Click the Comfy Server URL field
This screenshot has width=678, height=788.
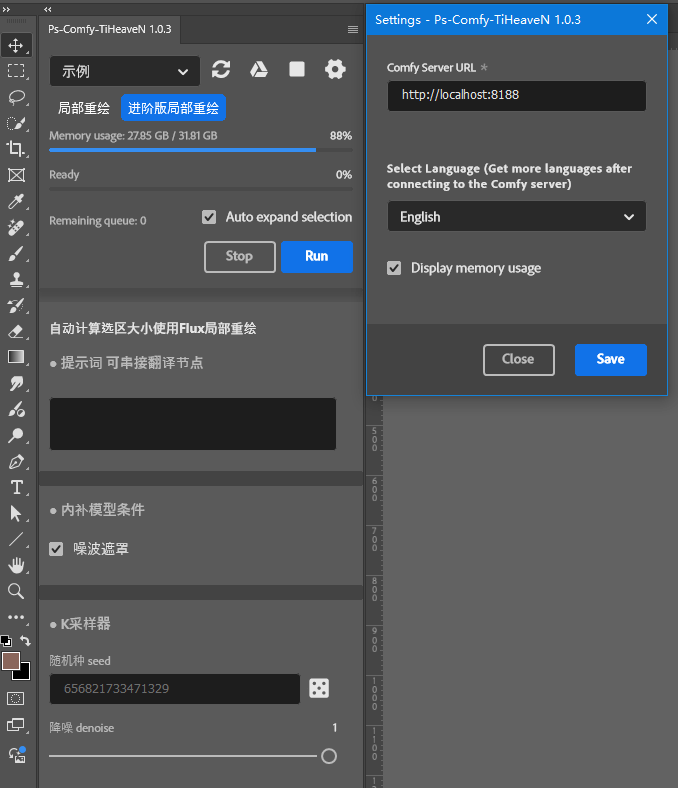[517, 95]
